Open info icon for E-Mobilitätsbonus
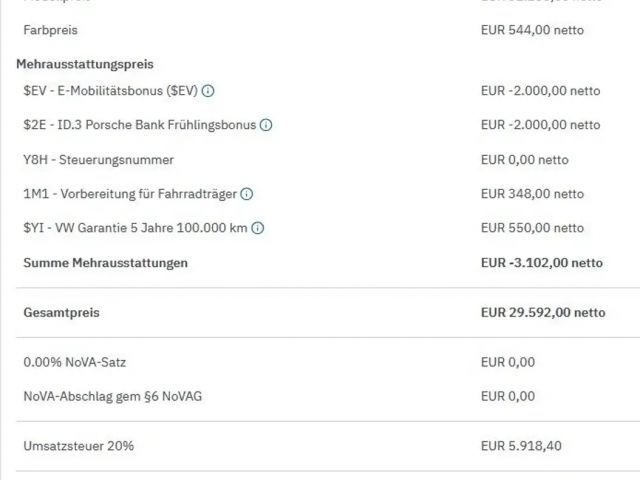The width and height of the screenshot is (640, 480). click(208, 91)
